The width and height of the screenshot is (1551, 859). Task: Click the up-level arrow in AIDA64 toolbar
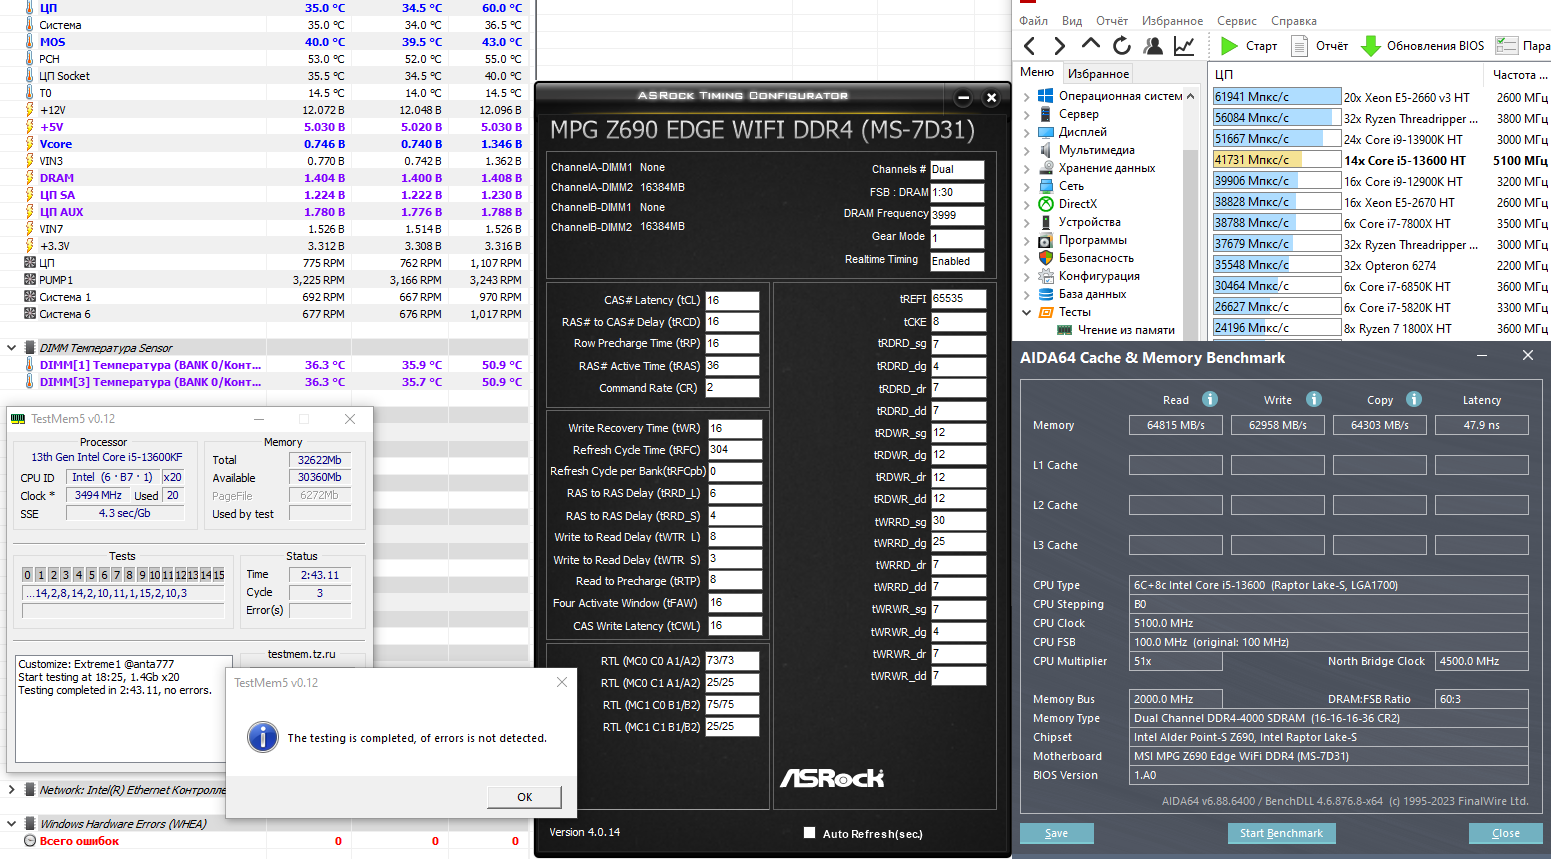coord(1091,45)
